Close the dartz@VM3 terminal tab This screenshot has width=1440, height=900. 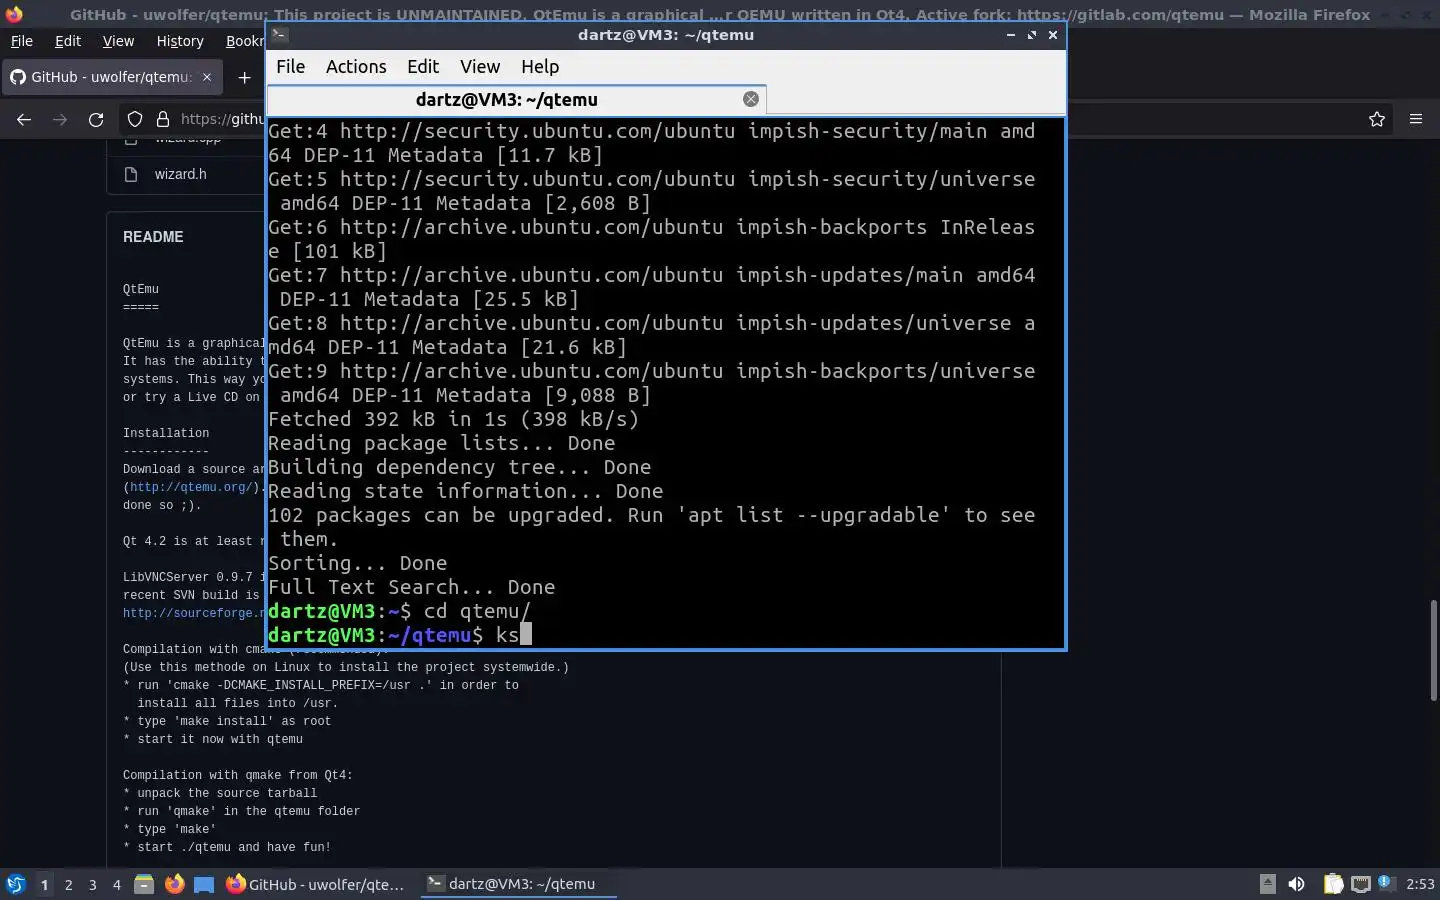[x=751, y=99]
